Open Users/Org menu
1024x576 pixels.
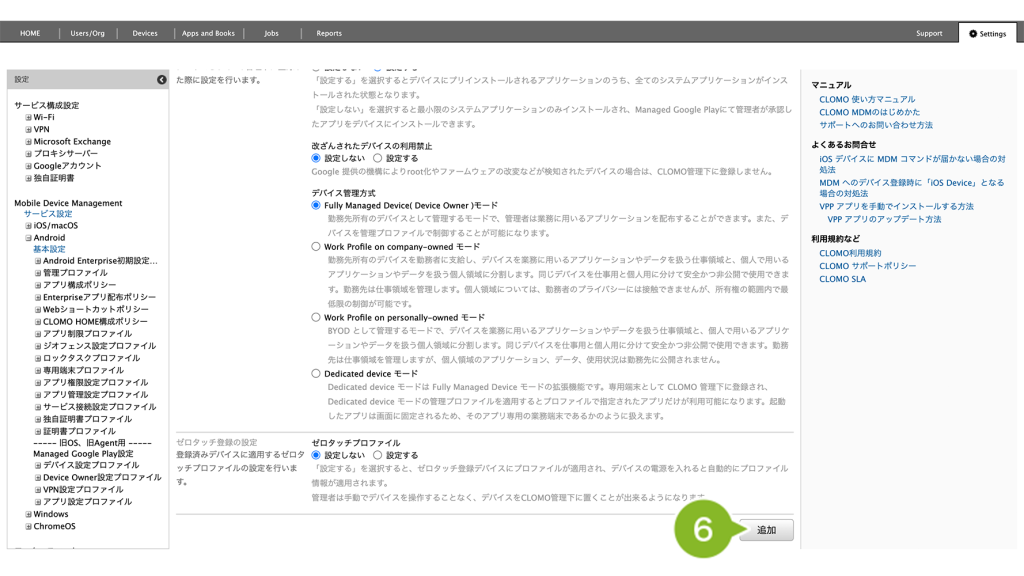88,33
